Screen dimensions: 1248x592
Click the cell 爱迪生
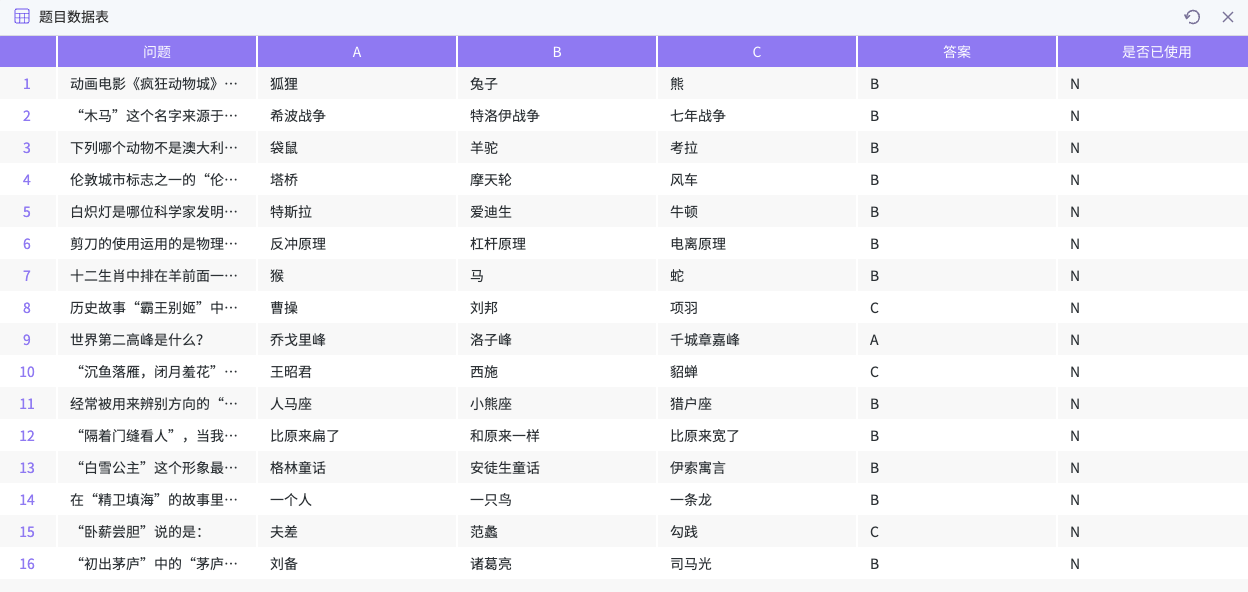coord(557,212)
